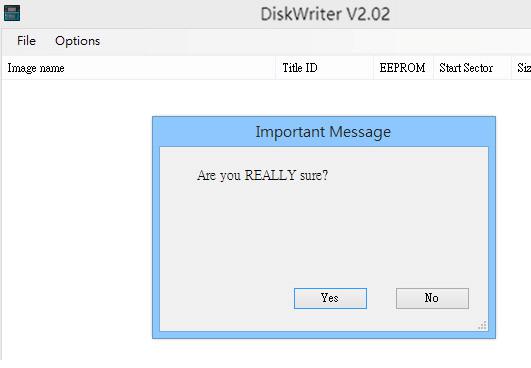
Task: Confirm with the Yes button
Action: coord(330,298)
